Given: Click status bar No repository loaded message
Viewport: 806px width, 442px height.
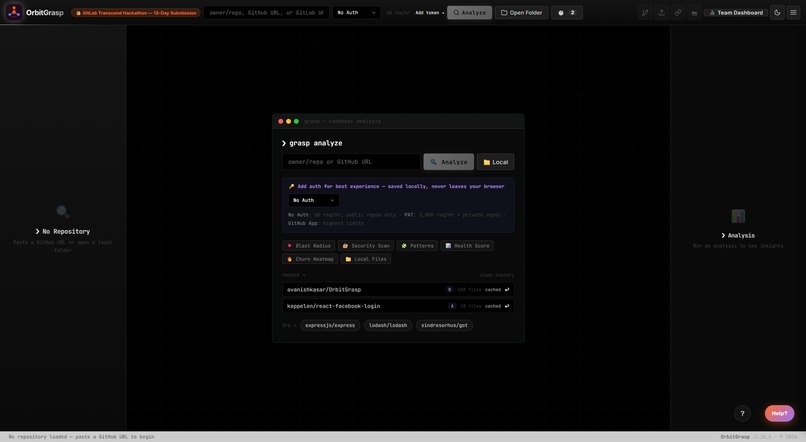Looking at the screenshot, I should 81,437.
